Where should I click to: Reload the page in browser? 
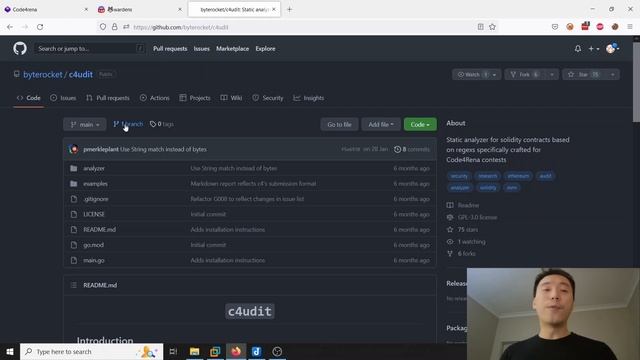click(40, 27)
